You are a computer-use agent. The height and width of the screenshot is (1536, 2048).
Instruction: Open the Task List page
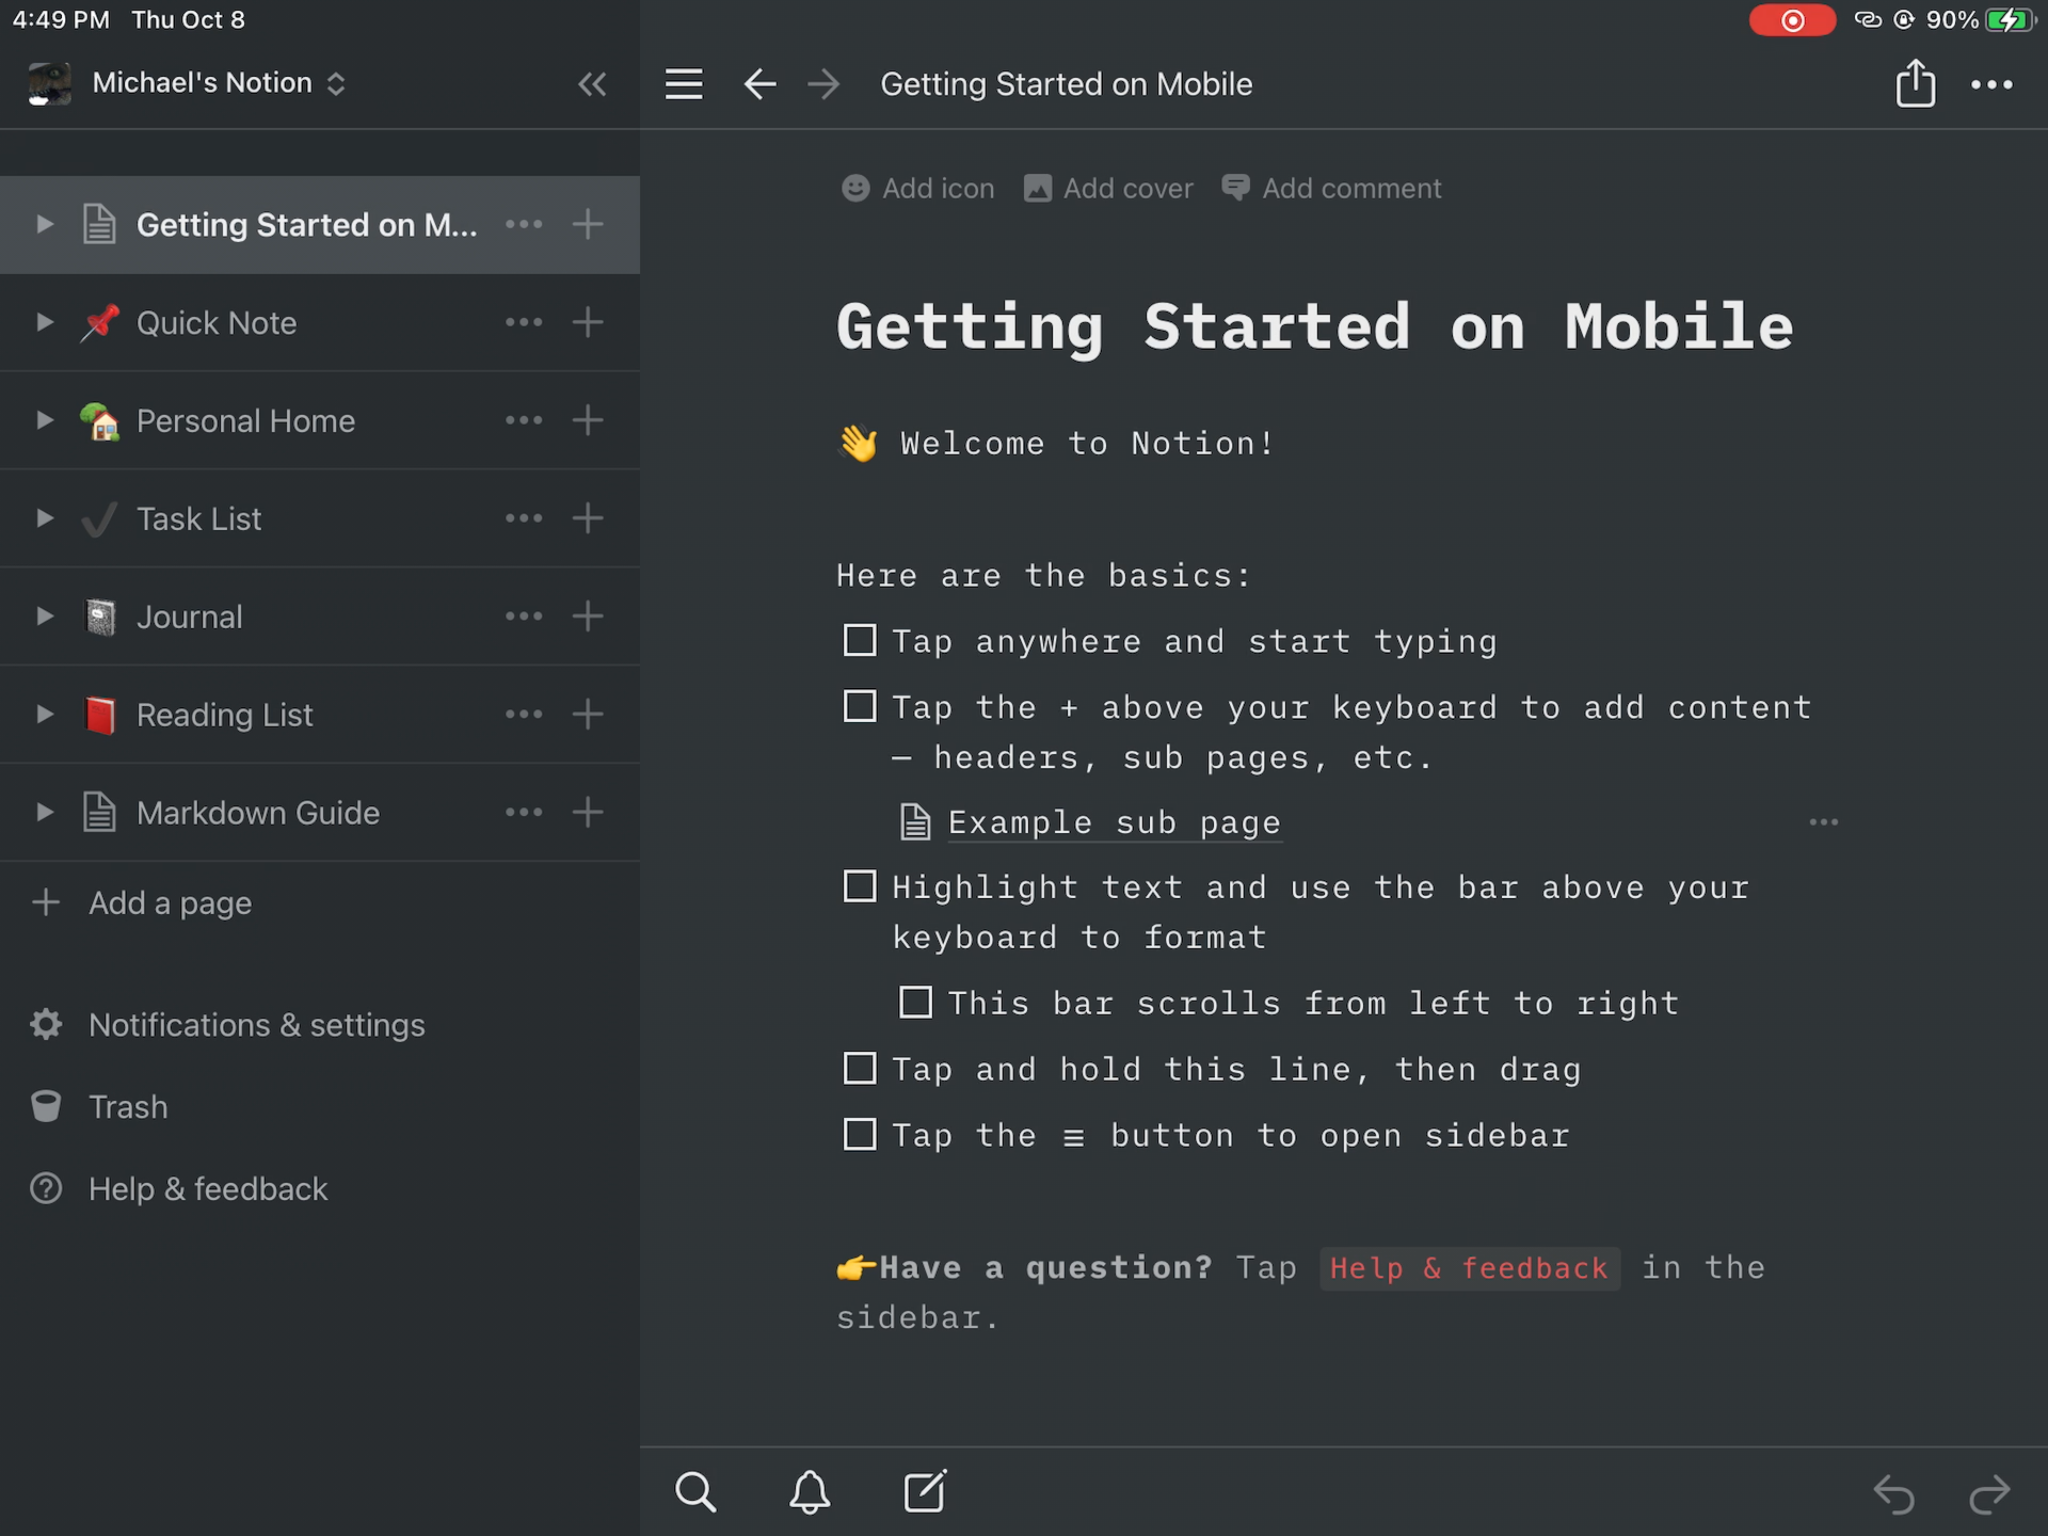point(198,519)
